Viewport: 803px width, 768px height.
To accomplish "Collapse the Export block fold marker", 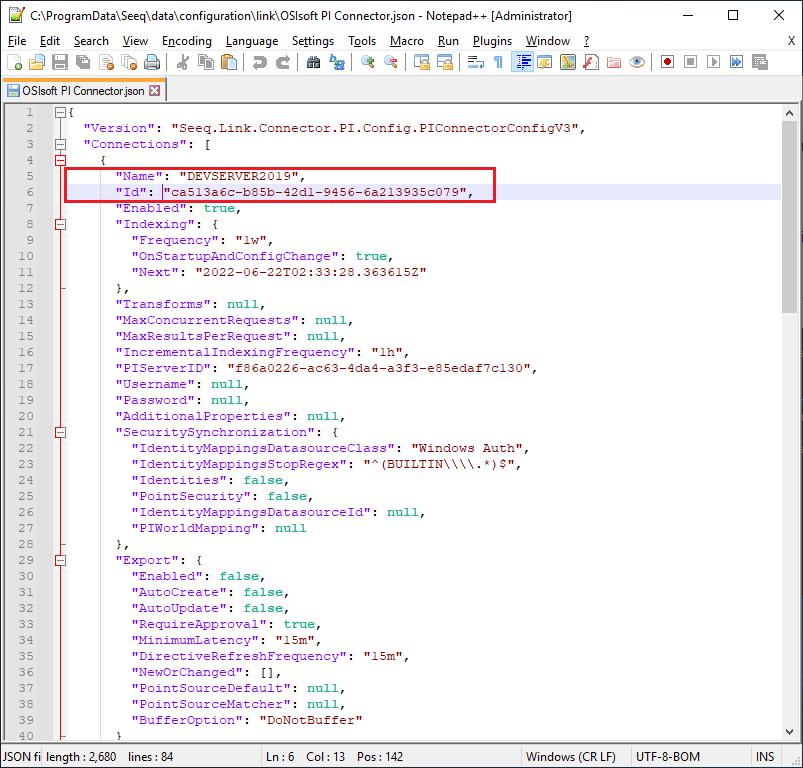I will click(x=60, y=561).
